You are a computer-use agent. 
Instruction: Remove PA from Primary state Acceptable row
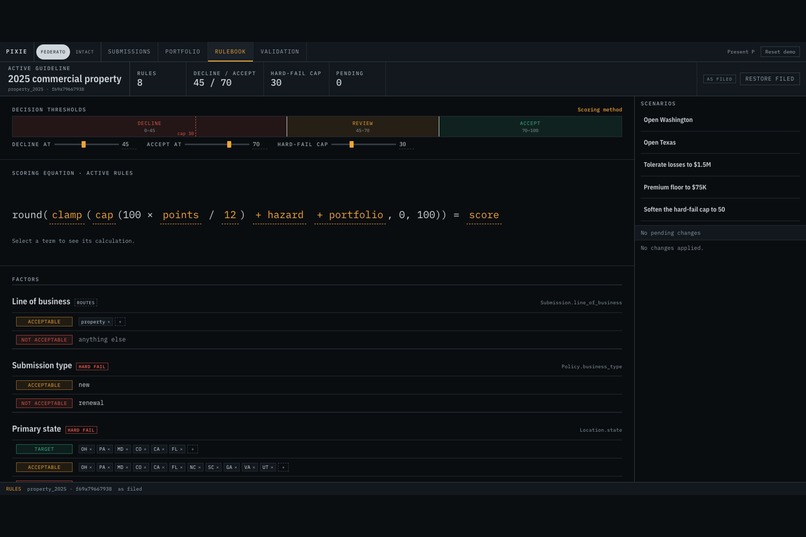pos(108,468)
